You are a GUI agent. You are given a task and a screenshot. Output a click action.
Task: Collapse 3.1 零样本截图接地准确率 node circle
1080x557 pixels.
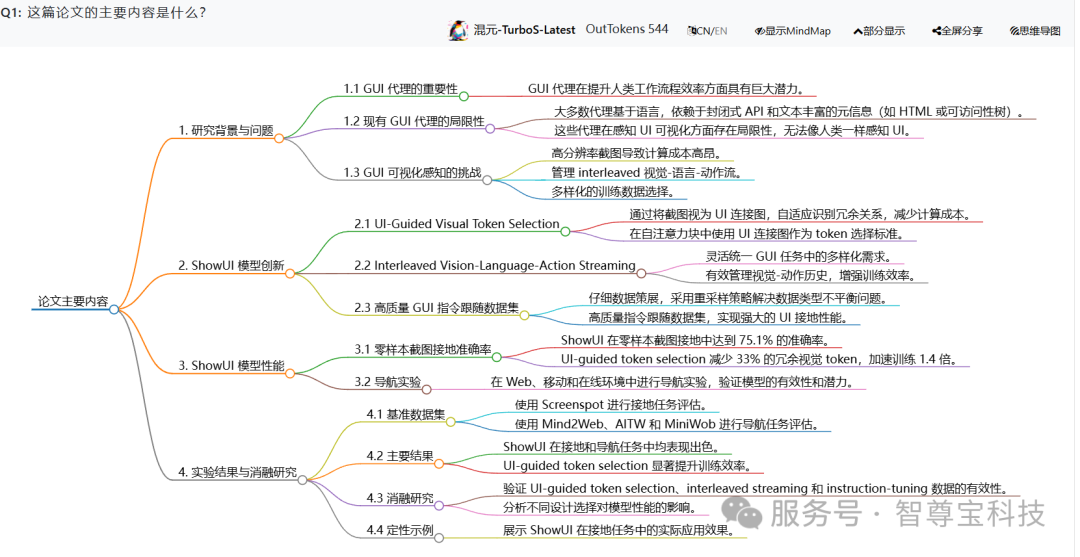(497, 357)
